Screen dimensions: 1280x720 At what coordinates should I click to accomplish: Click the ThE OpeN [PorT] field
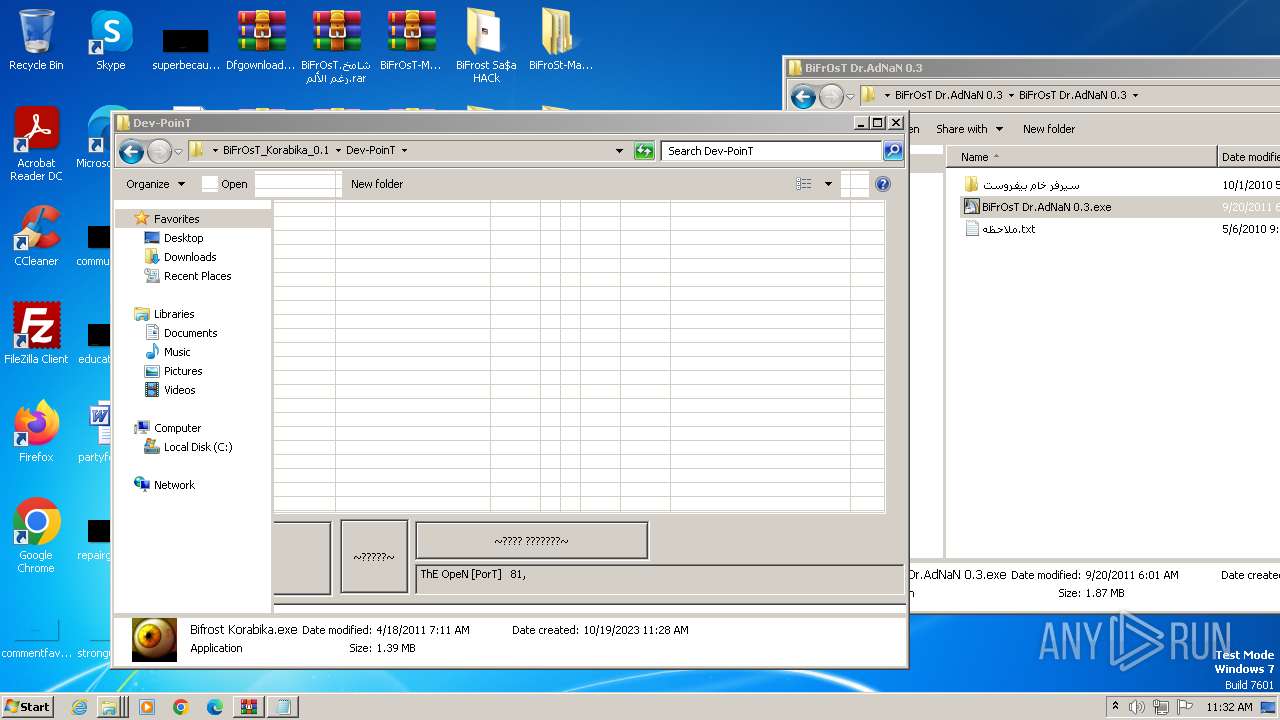(660, 578)
